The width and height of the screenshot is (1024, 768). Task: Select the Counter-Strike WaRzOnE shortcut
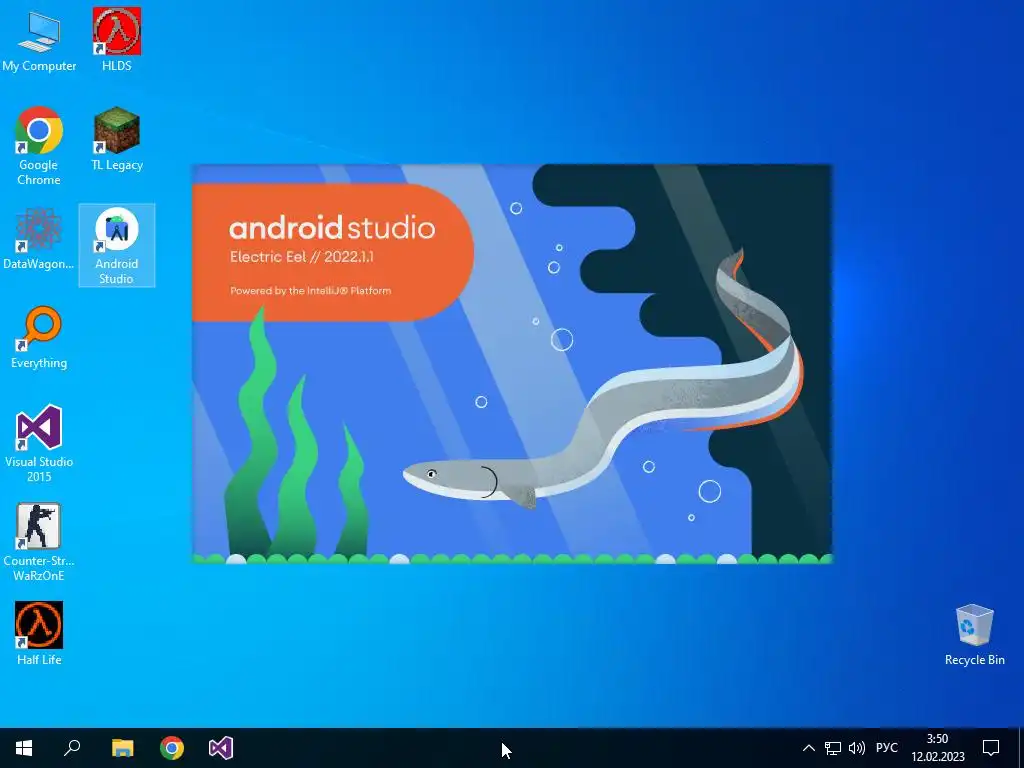click(39, 542)
